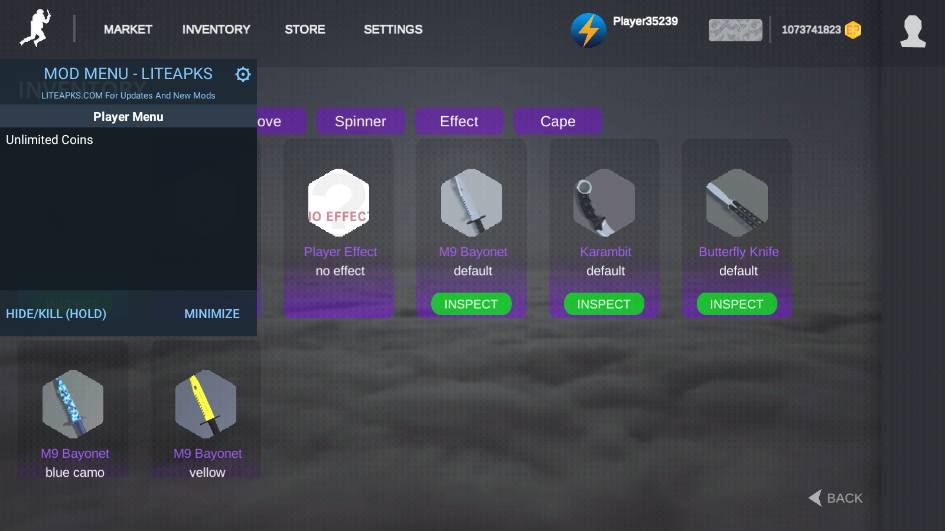
Task: Select the default M9 Bayonet knife image
Action: (471, 203)
